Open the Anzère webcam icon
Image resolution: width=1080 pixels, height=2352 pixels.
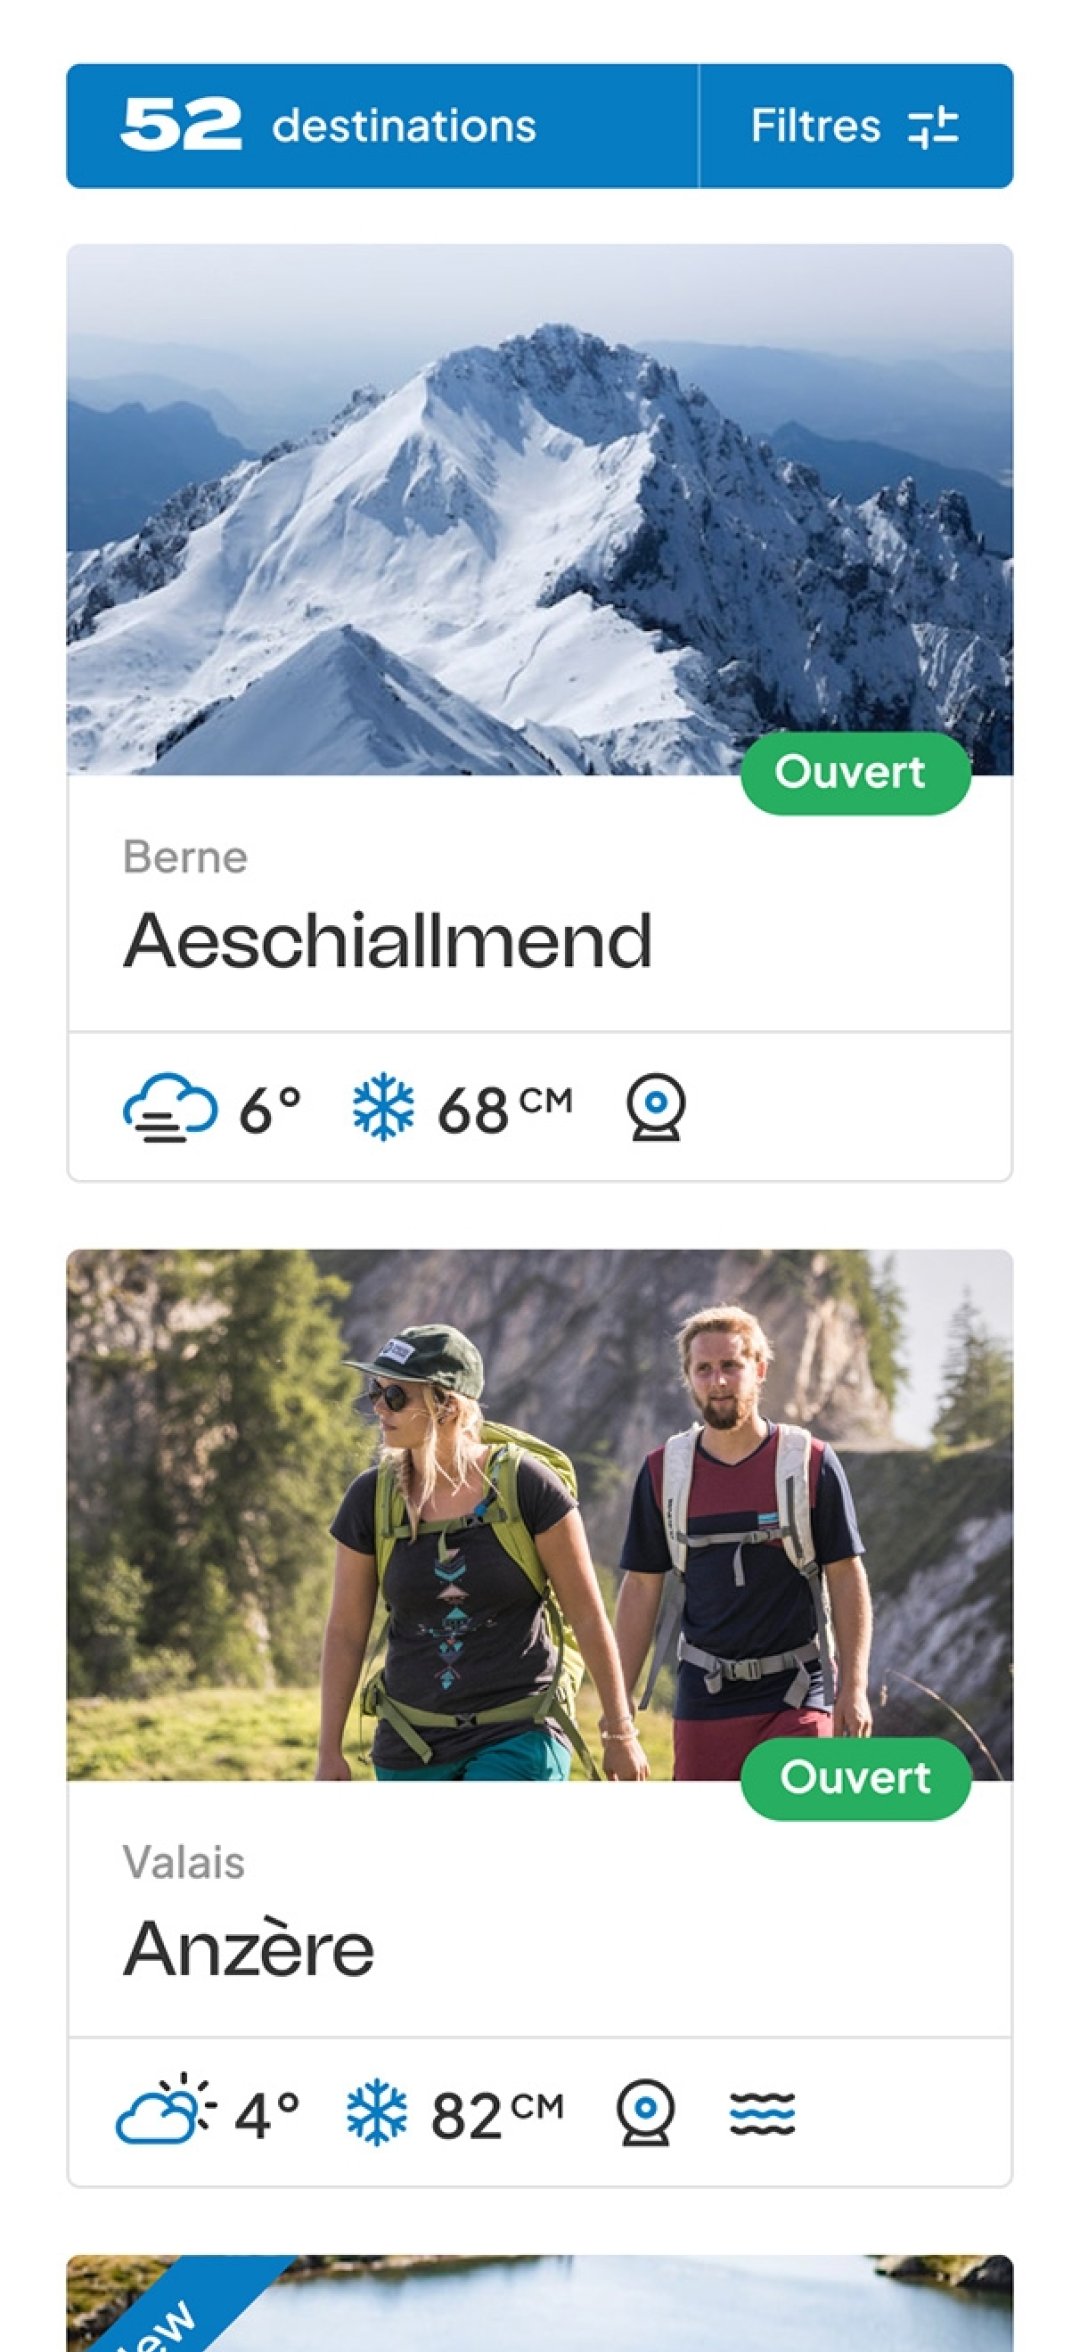(646, 2113)
